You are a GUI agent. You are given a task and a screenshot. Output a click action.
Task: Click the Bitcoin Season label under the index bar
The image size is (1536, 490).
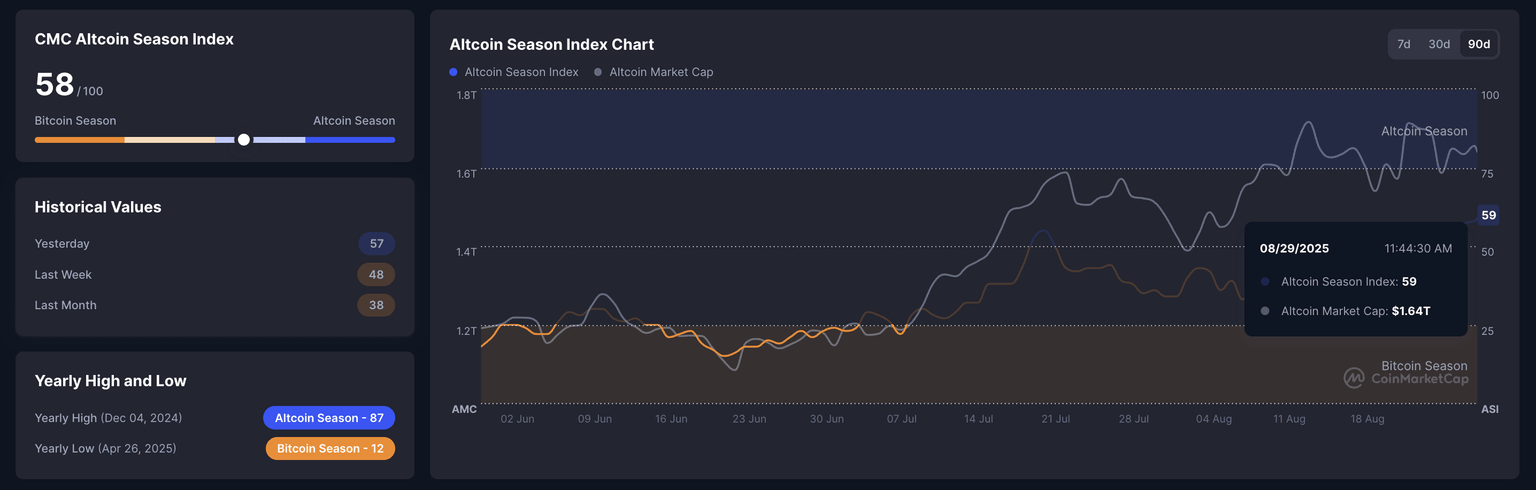pos(75,121)
